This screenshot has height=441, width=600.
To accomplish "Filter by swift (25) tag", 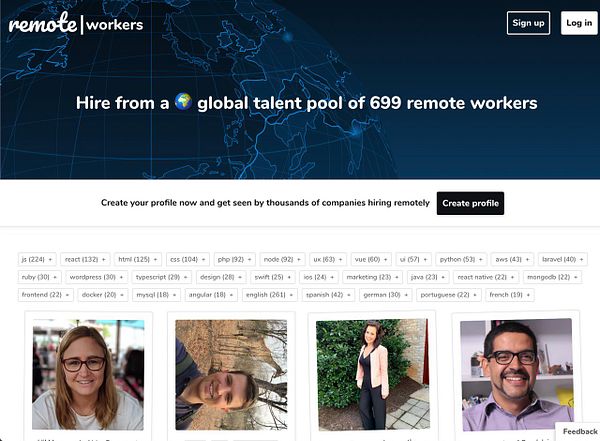I will pyautogui.click(x=273, y=277).
